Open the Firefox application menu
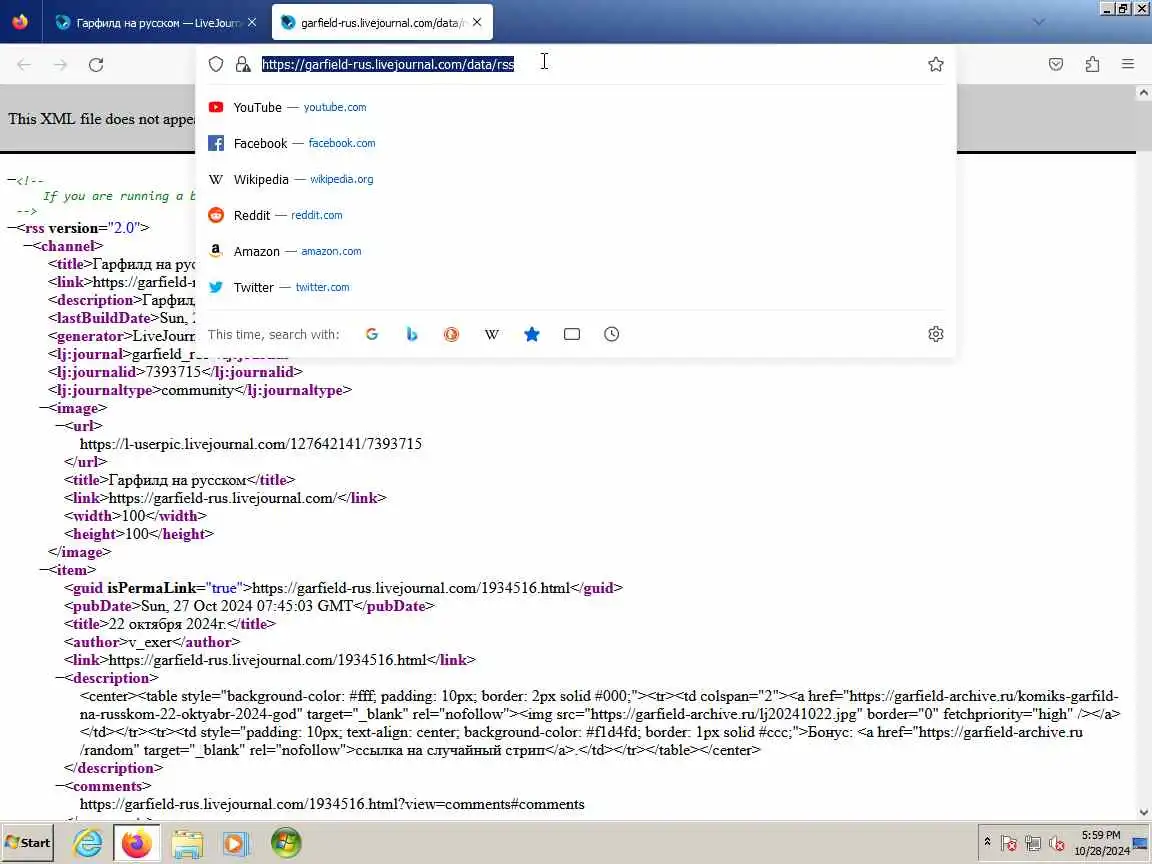The width and height of the screenshot is (1152, 864). coord(1128,65)
